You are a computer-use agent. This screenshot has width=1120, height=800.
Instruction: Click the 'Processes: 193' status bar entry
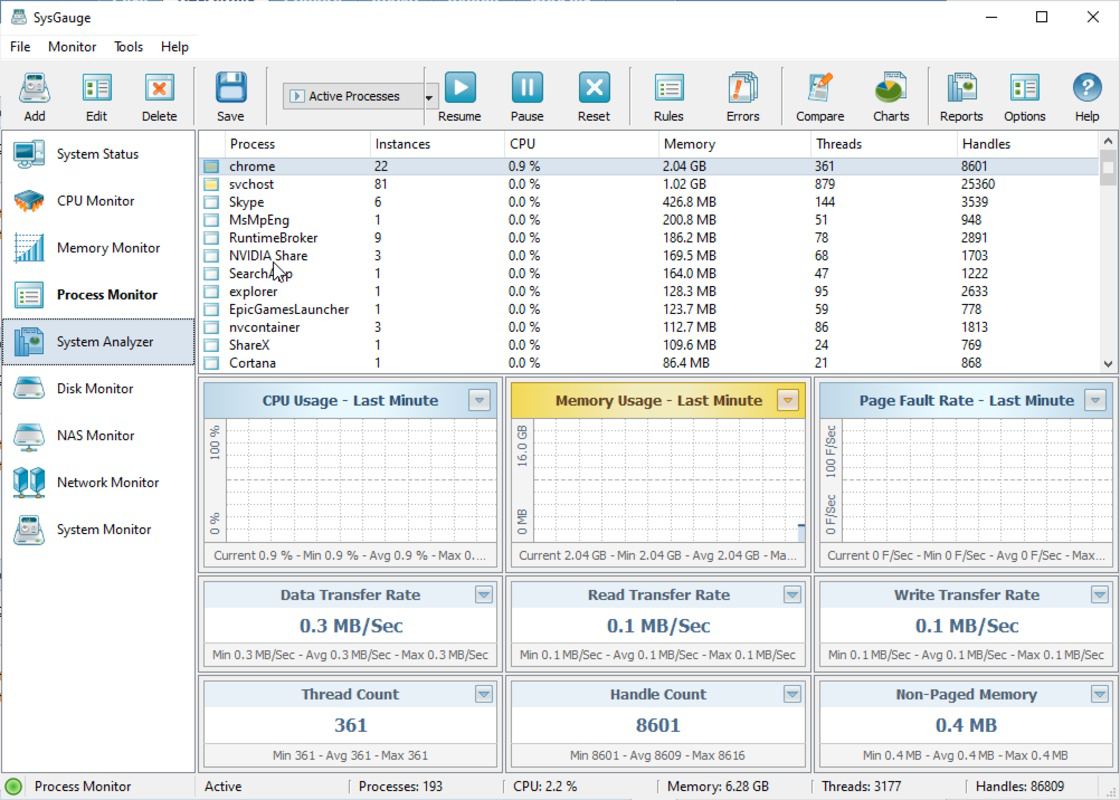coord(401,787)
